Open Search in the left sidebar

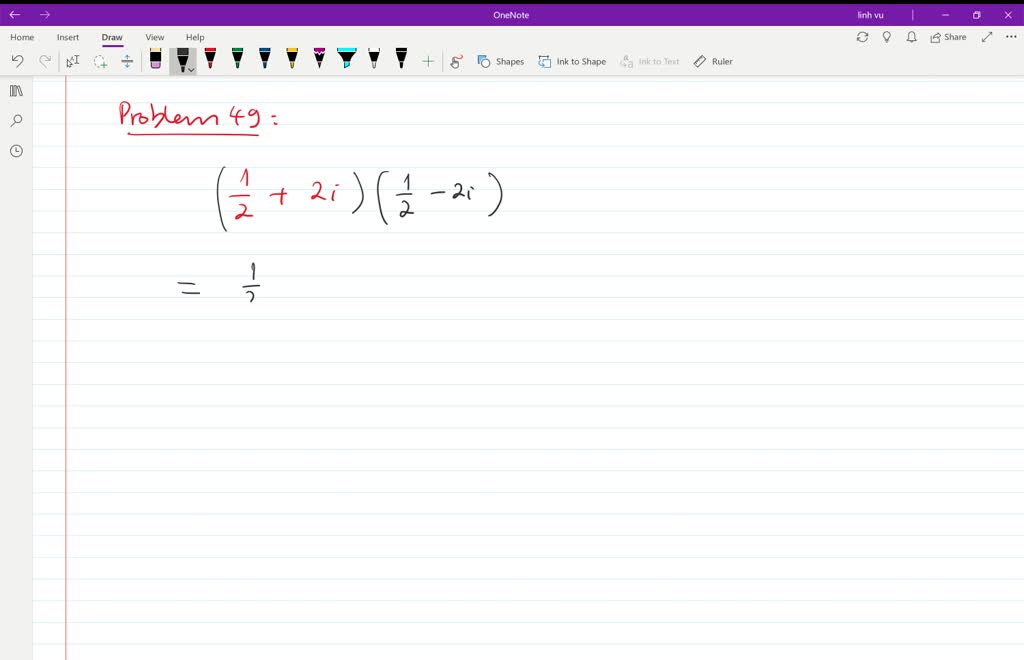click(15, 120)
